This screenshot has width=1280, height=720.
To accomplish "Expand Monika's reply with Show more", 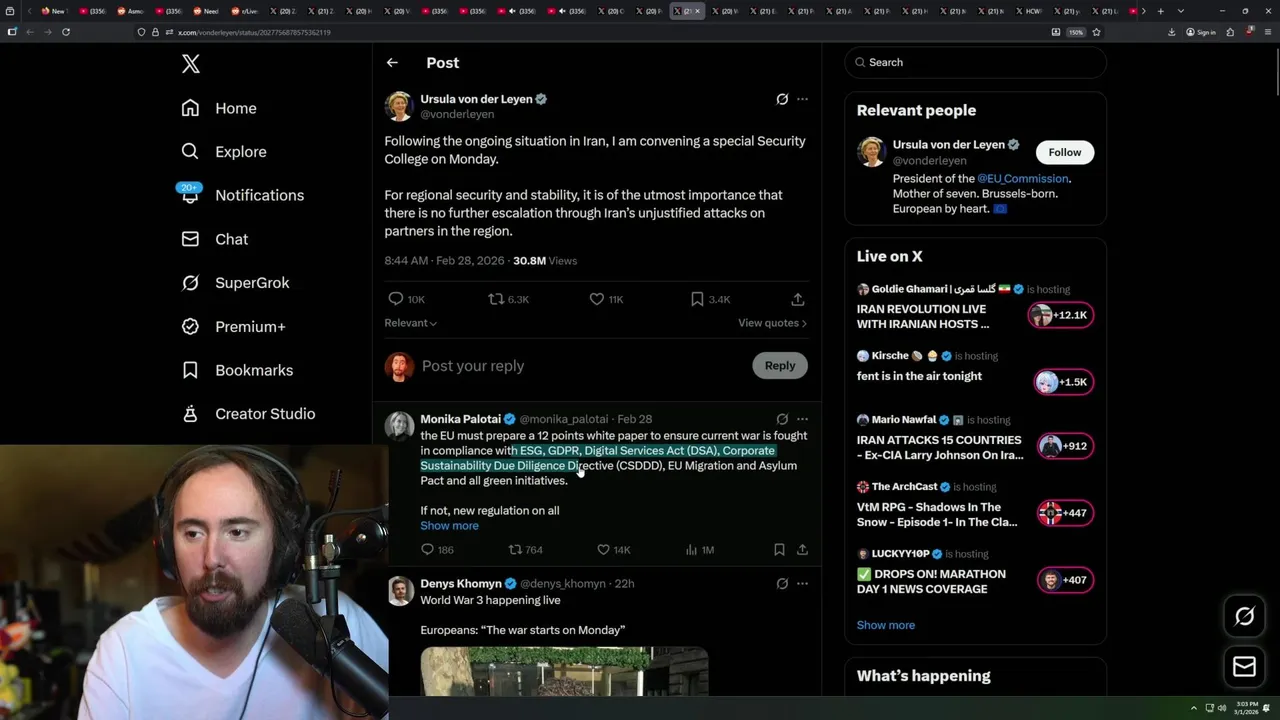I will pyautogui.click(x=449, y=526).
